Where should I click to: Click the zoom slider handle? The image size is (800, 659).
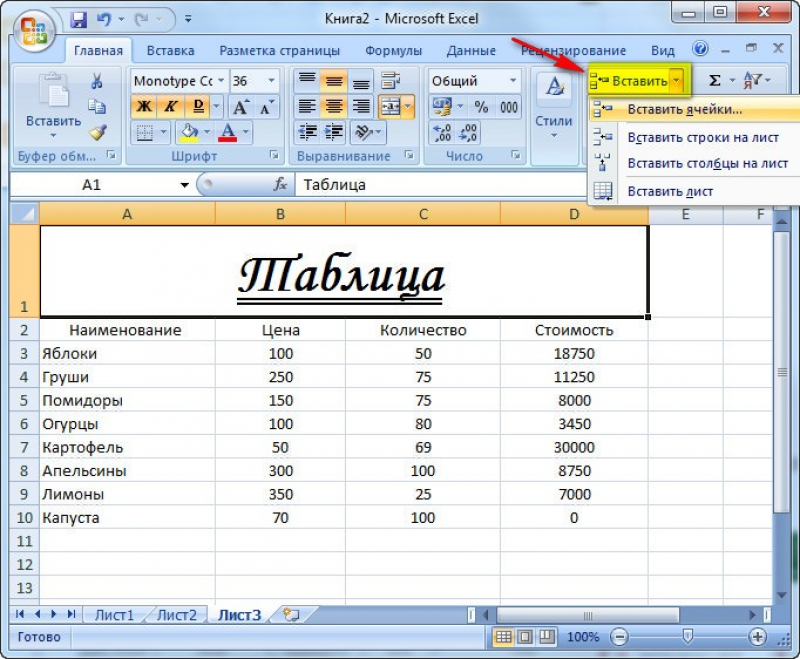coord(688,636)
